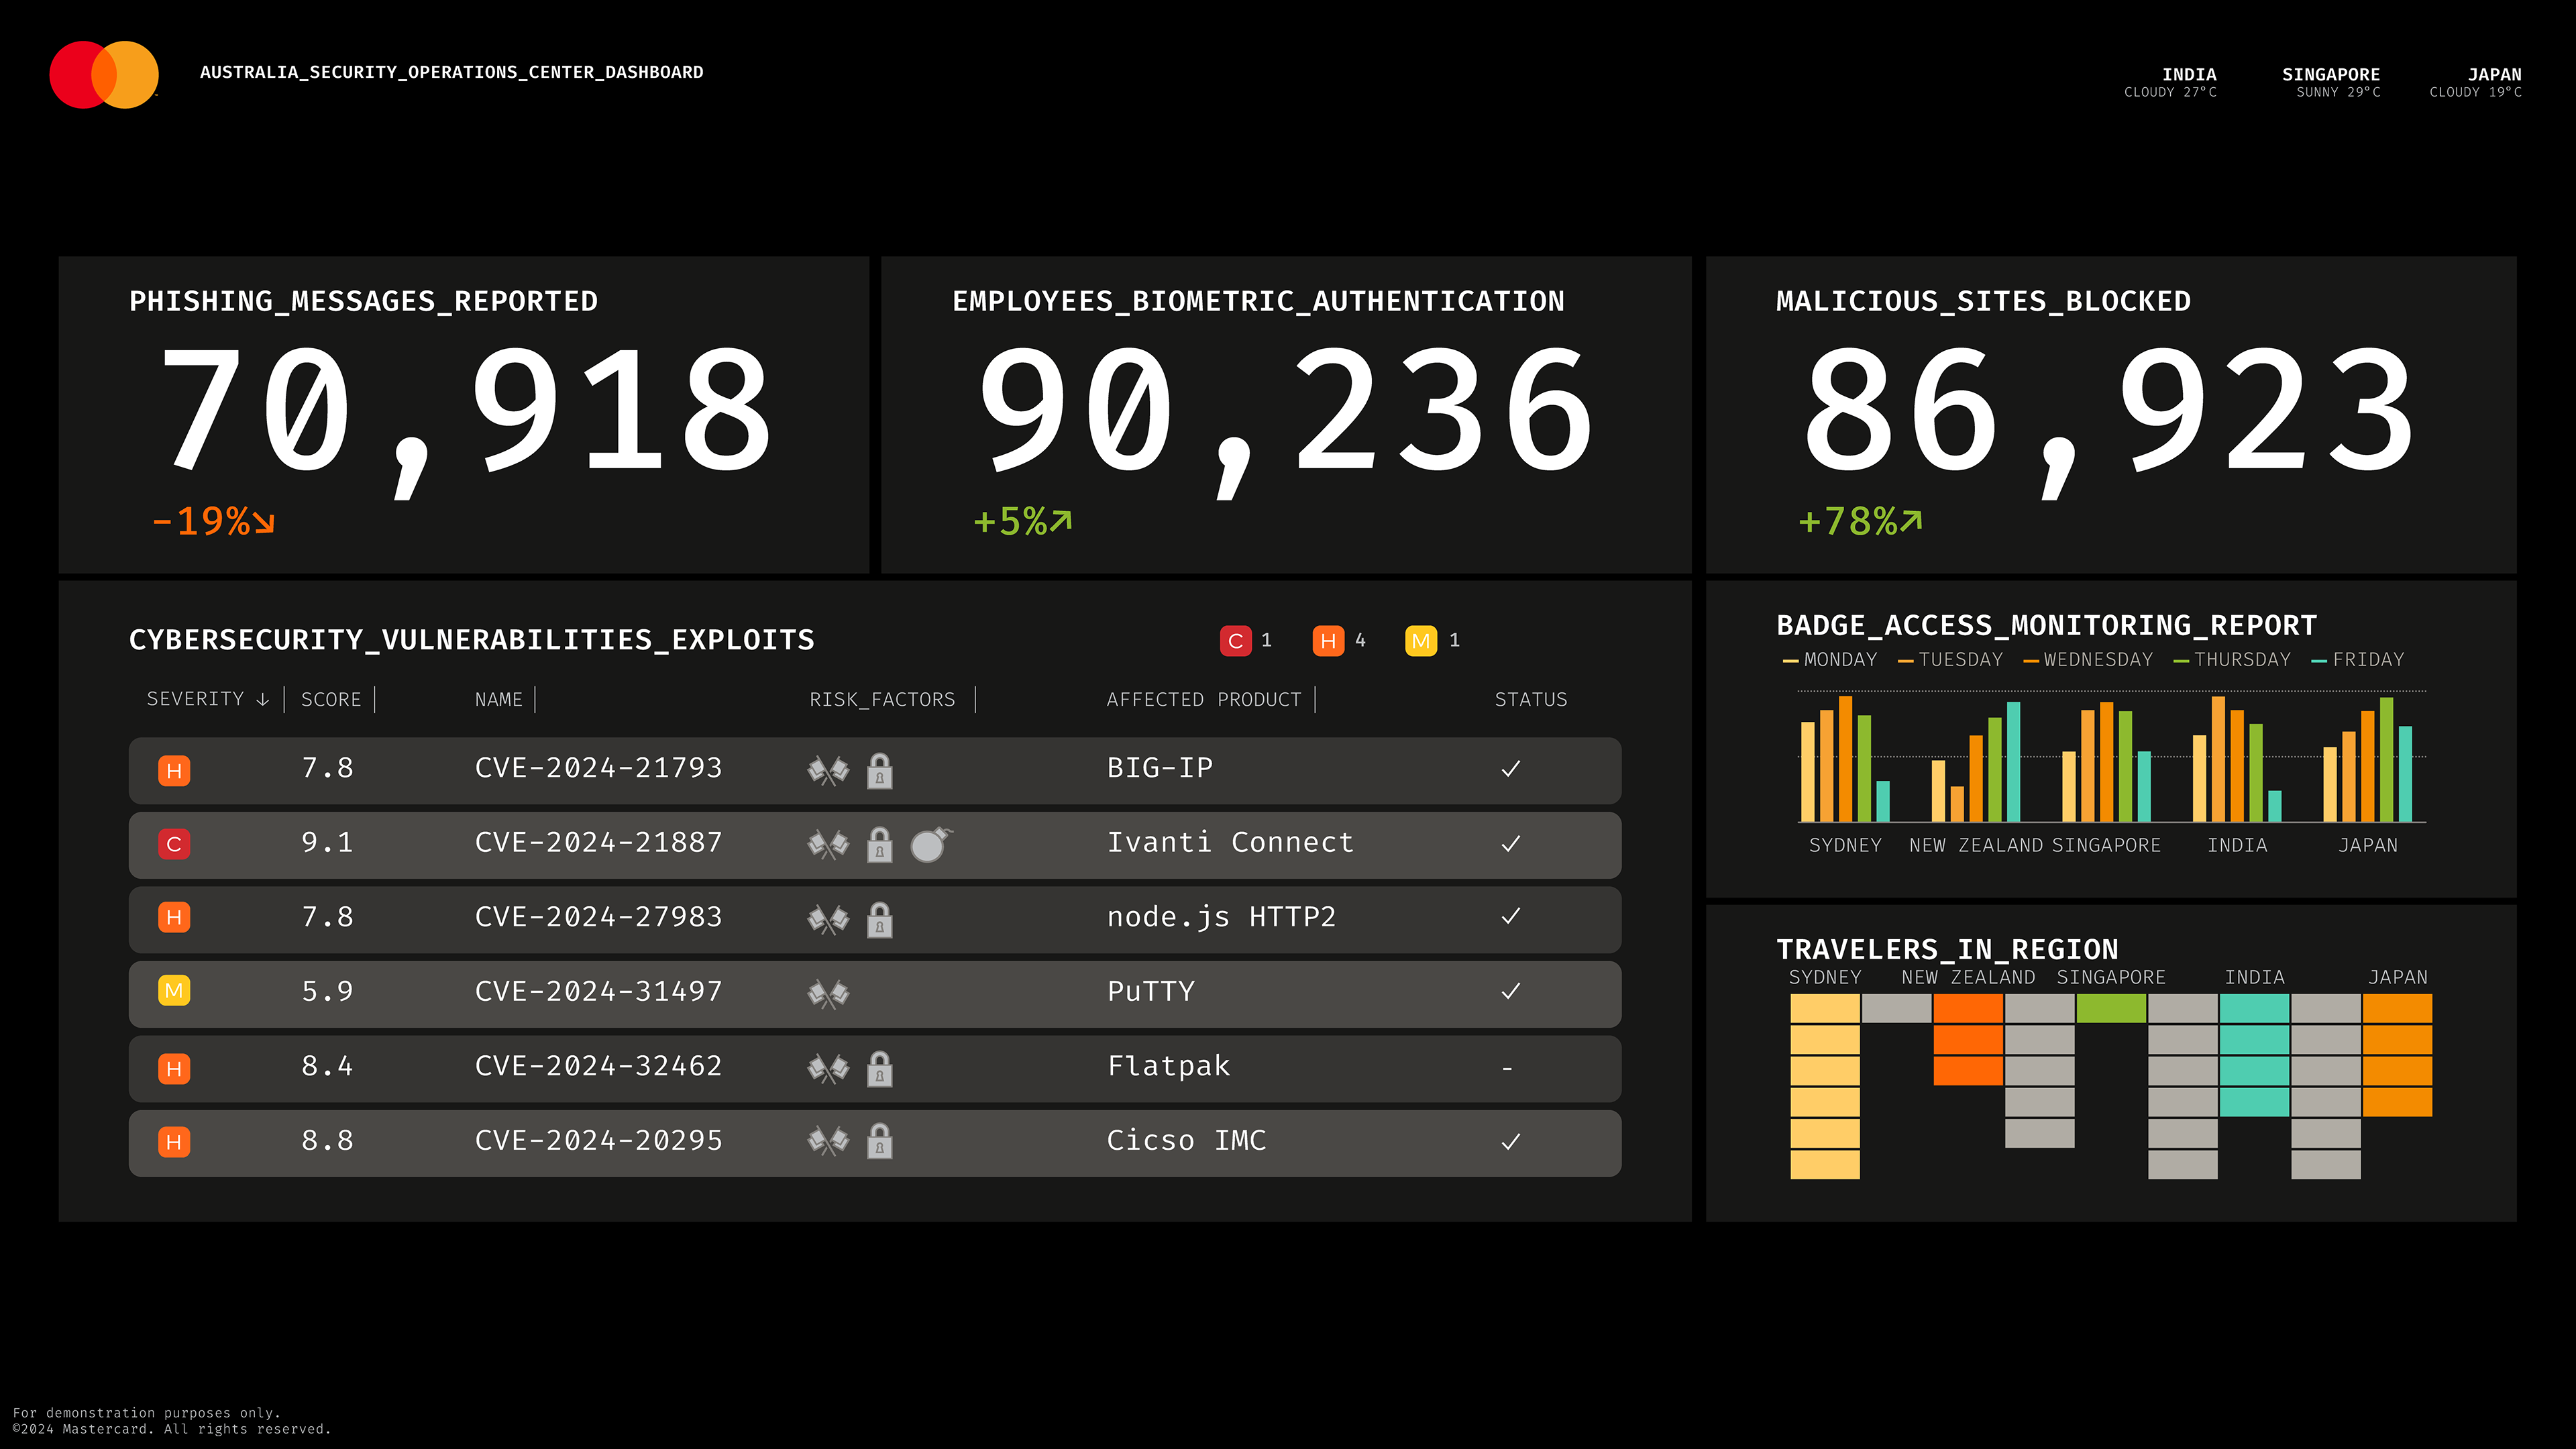Click the green Singapore block in travelers chart
The height and width of the screenshot is (1449, 2576).
click(2110, 1008)
